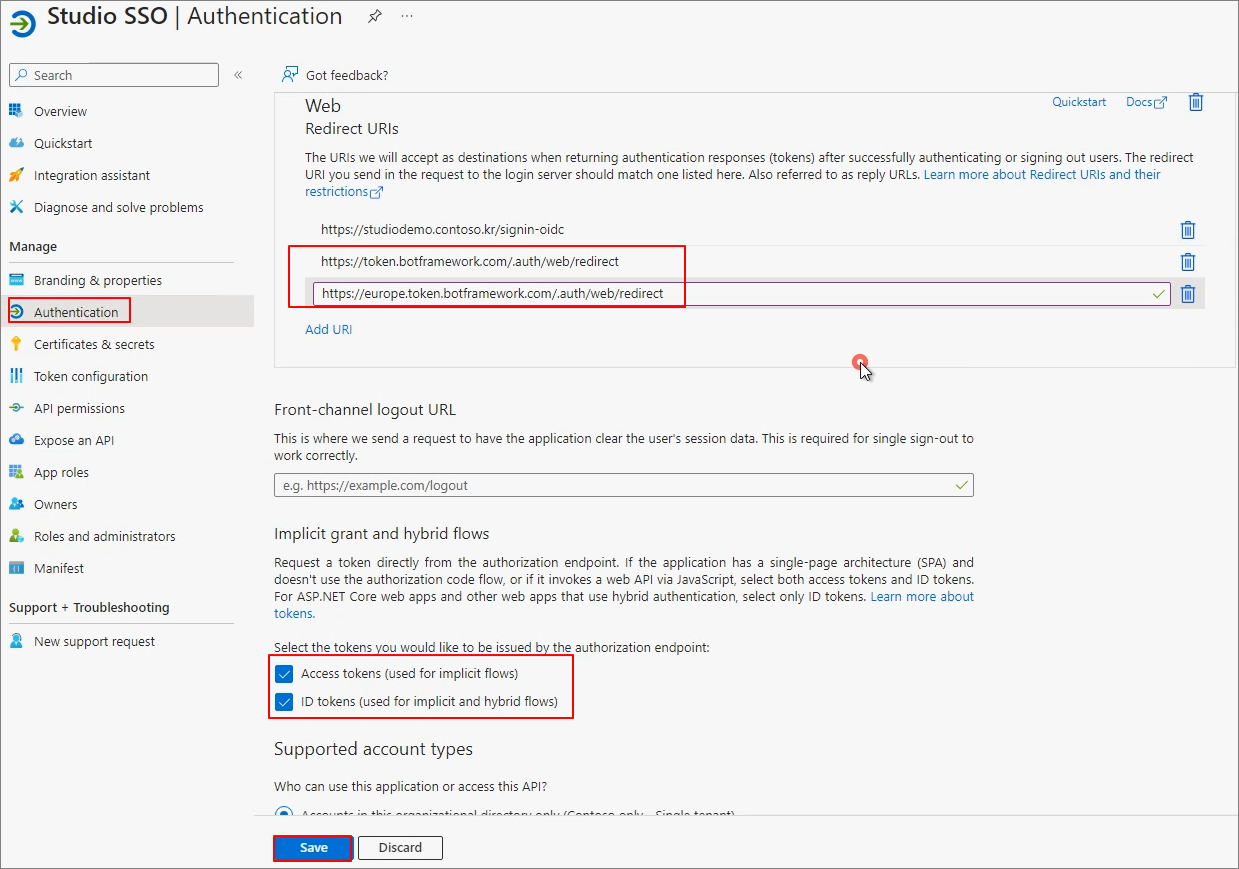
Task: Collapse the sidebar with the double chevron
Action: [x=238, y=75]
